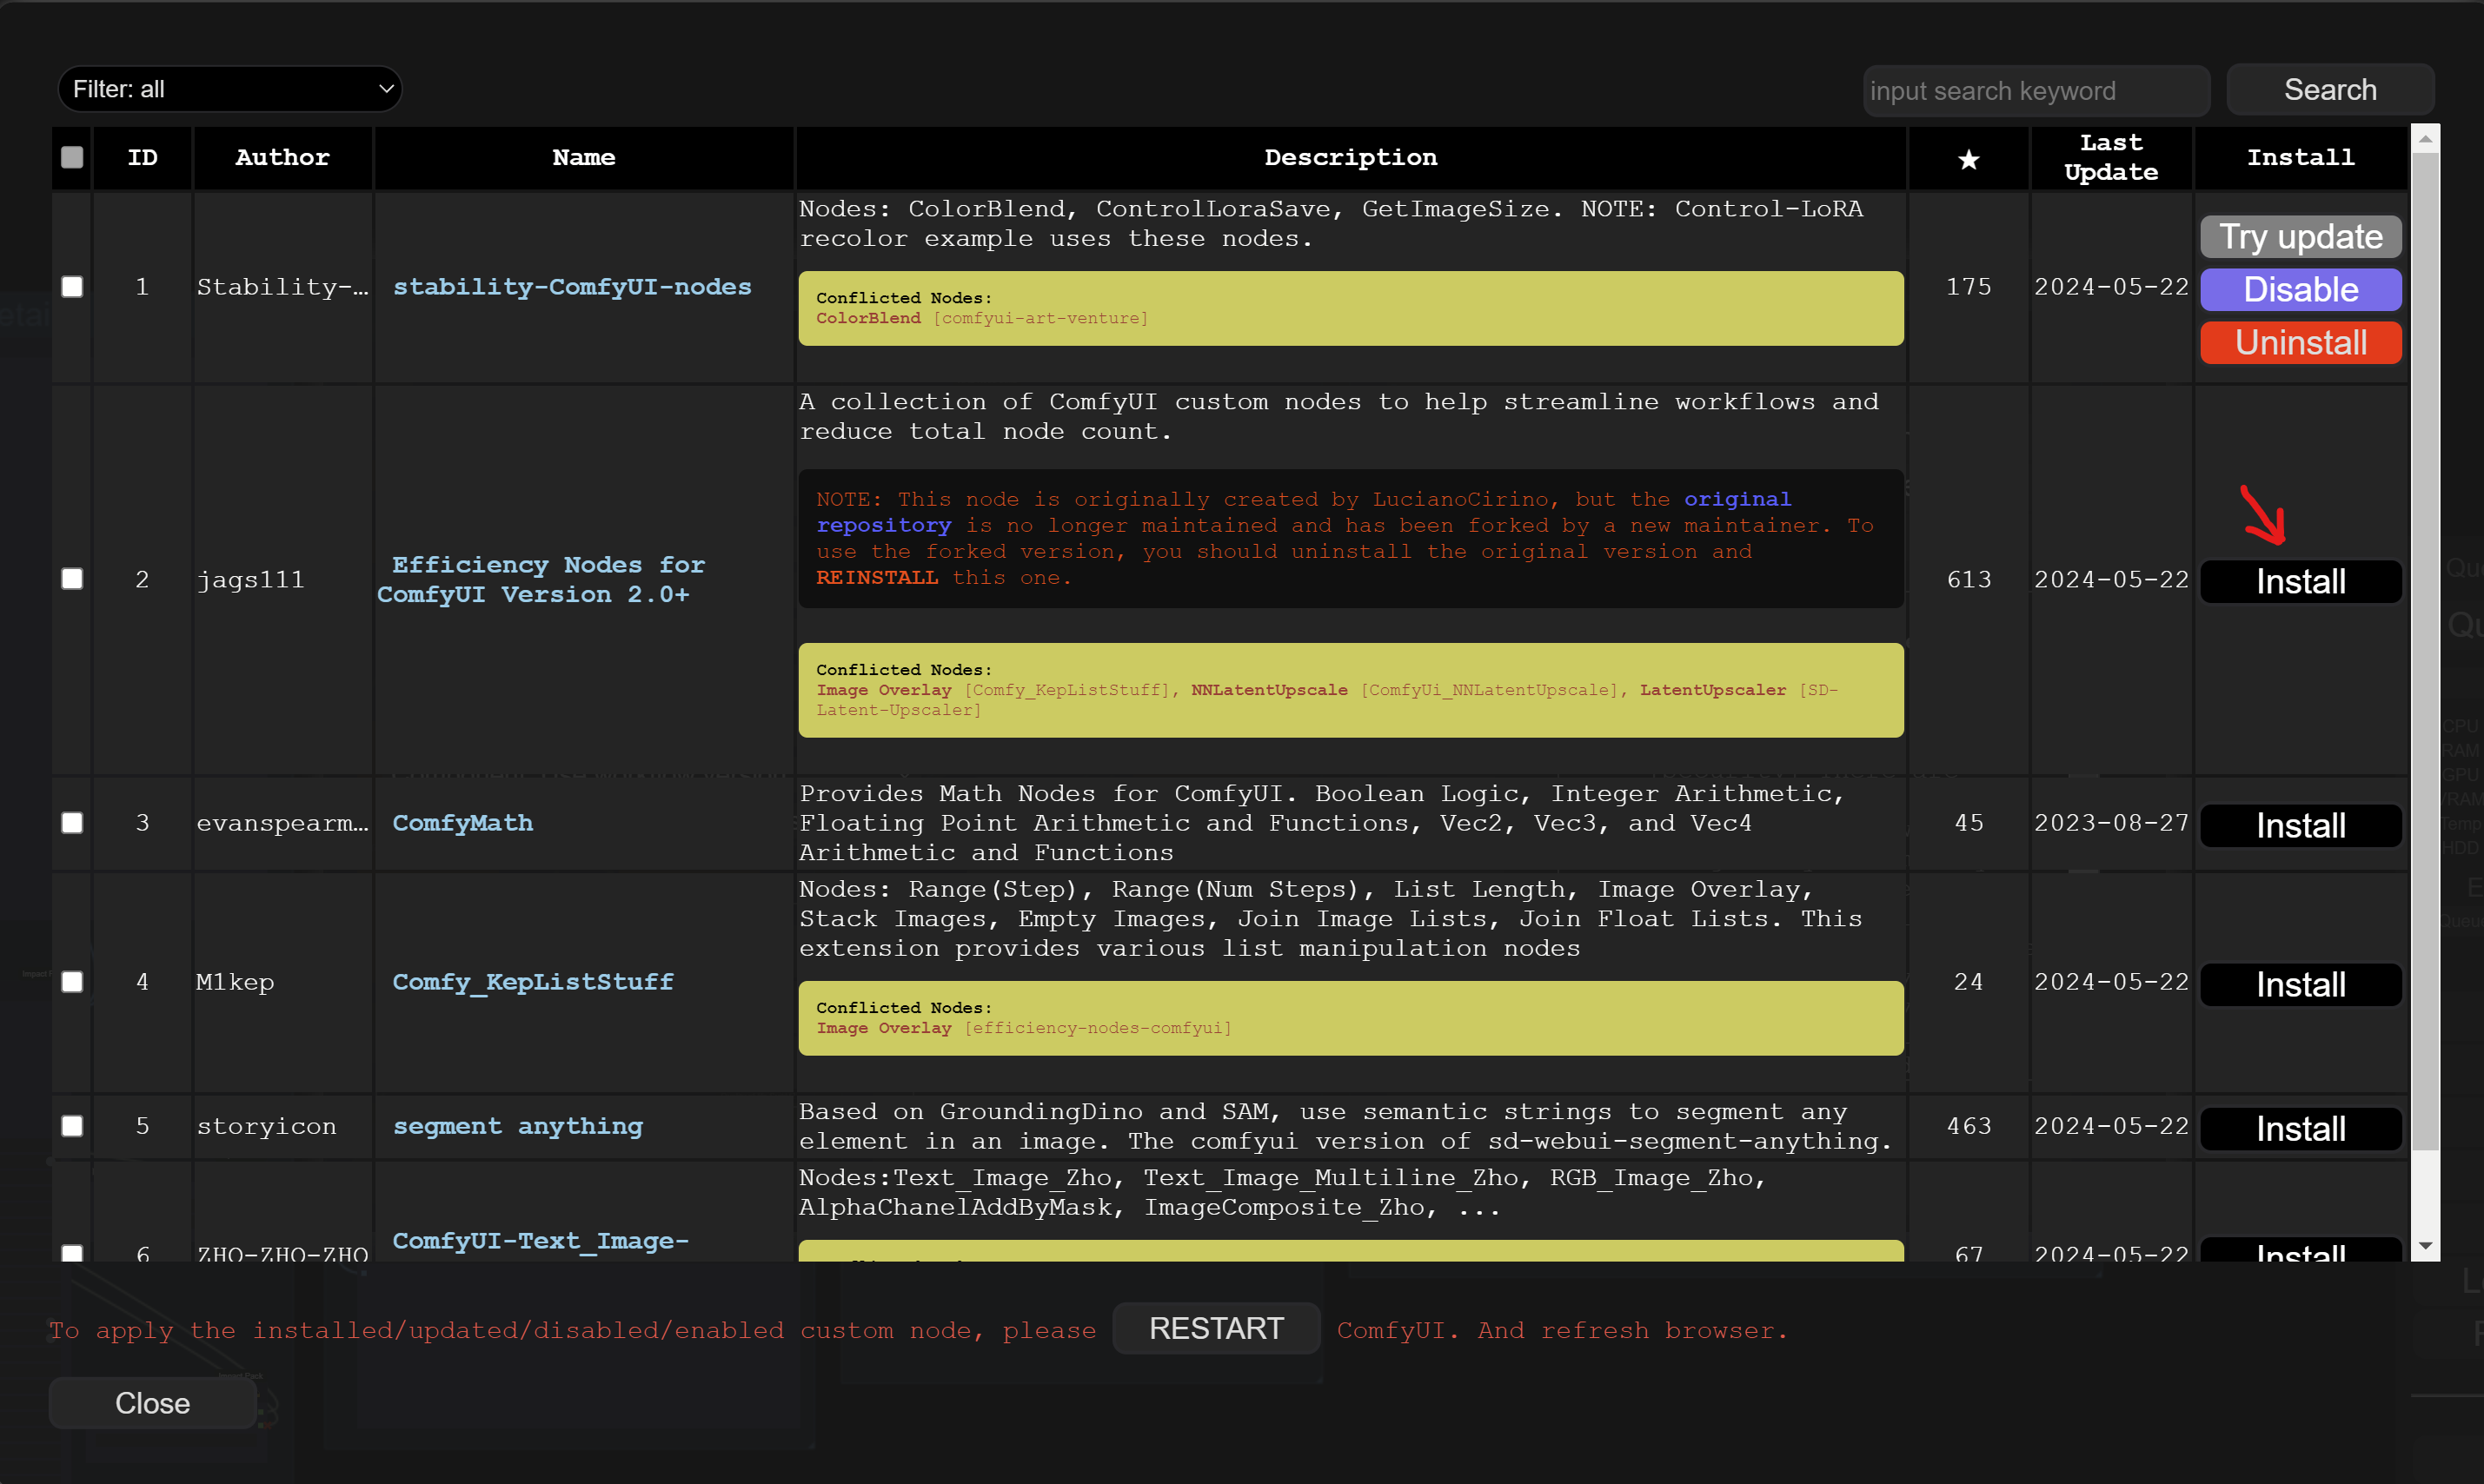2484x1484 pixels.
Task: Check the box for ComfyMath row
Action: (72, 823)
